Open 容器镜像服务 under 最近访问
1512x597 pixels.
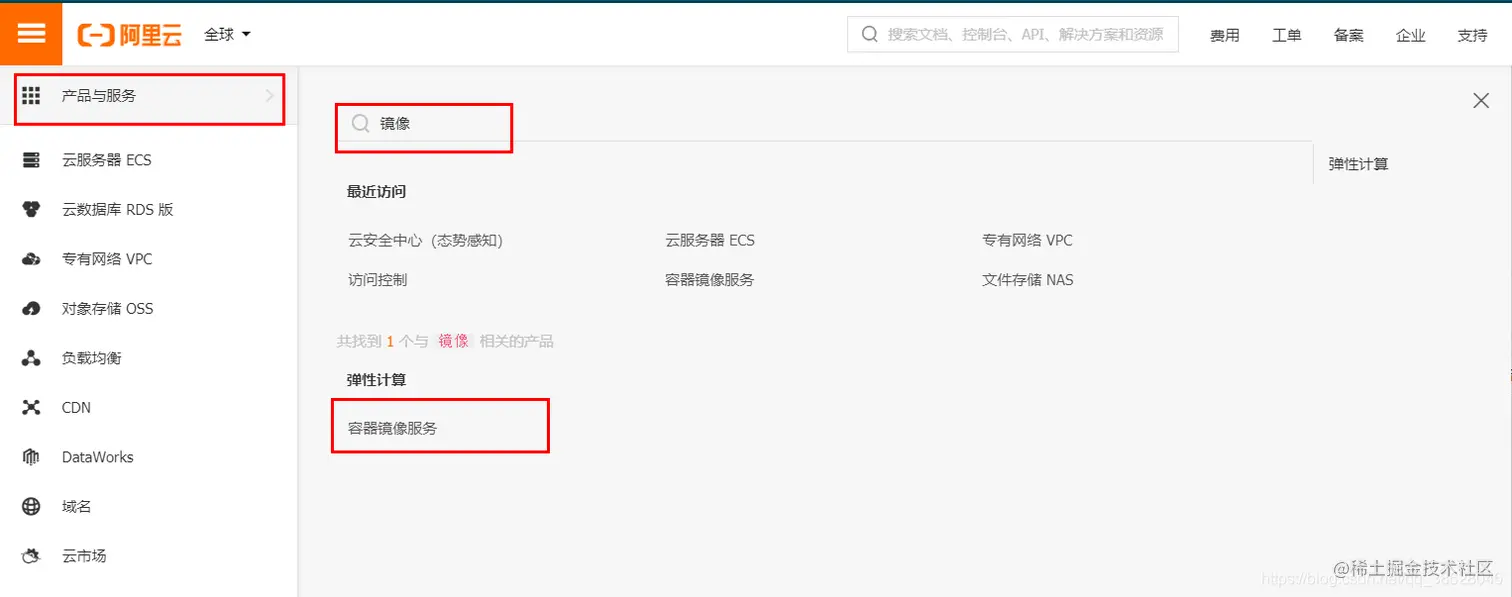pyautogui.click(x=709, y=281)
